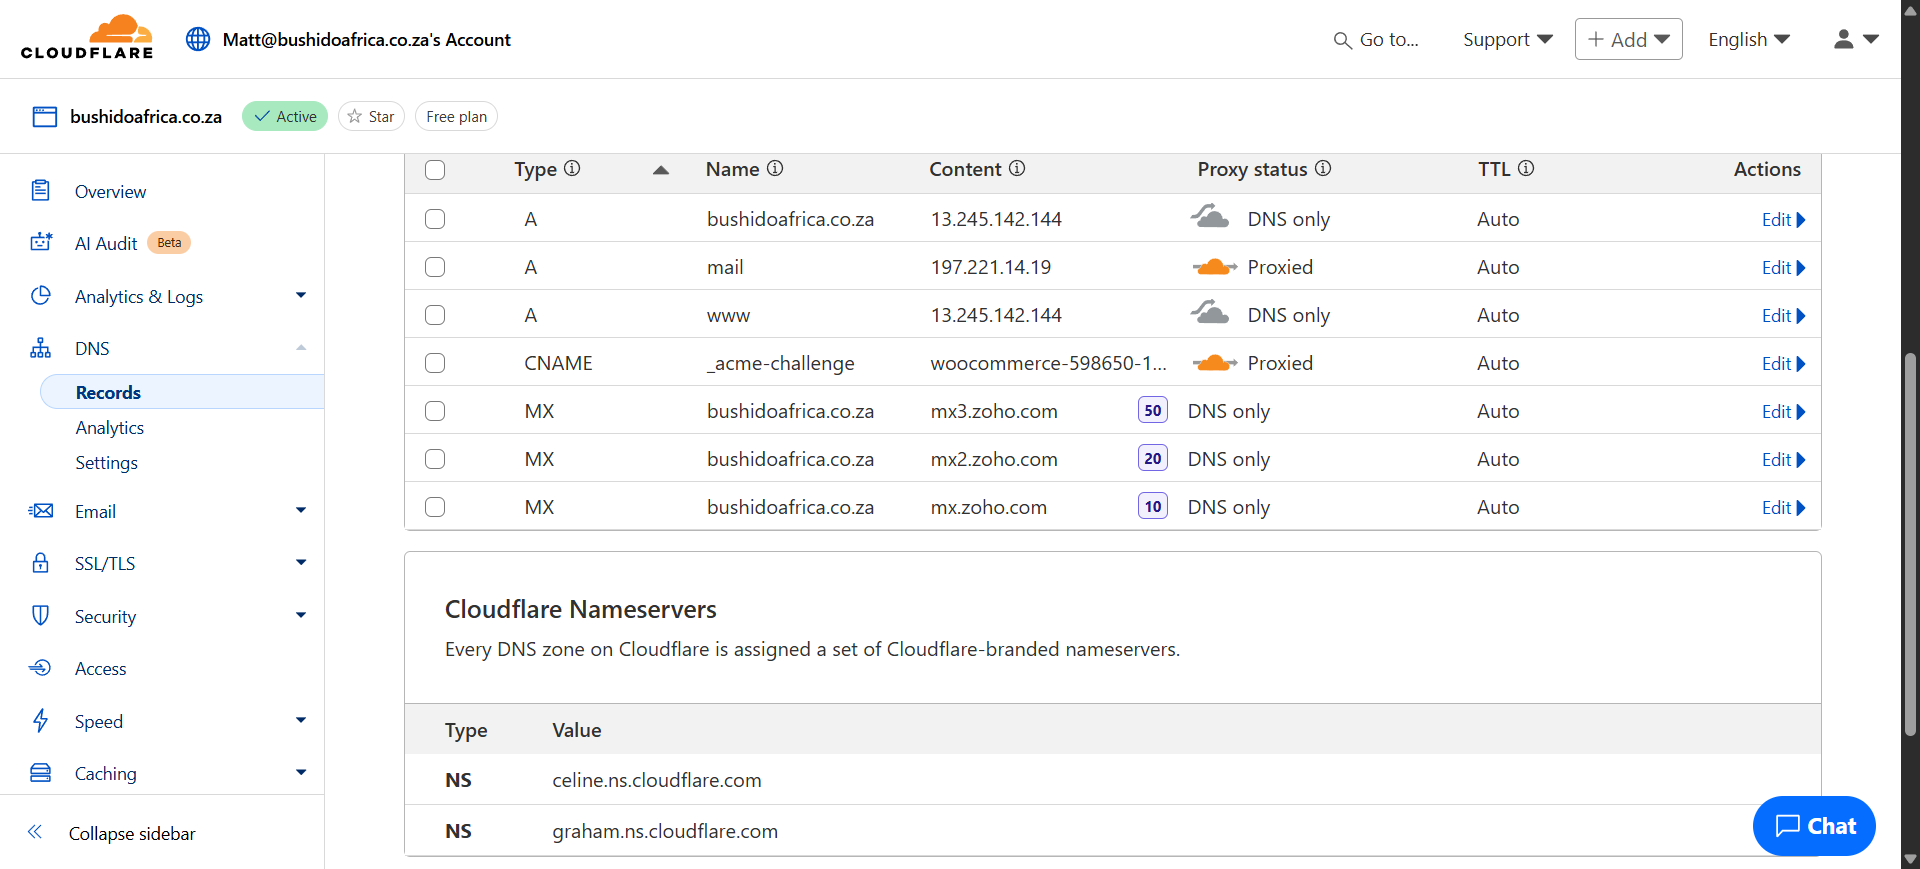Select the mail A record checkbox
Image resolution: width=1920 pixels, height=869 pixels.
(435, 267)
